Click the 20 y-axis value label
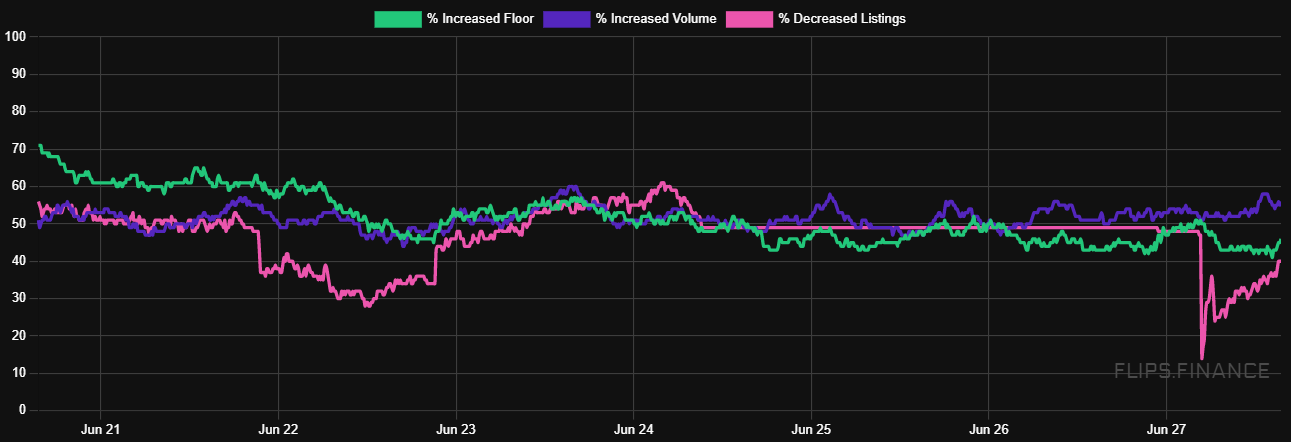The height and width of the screenshot is (442, 1291). click(18, 336)
